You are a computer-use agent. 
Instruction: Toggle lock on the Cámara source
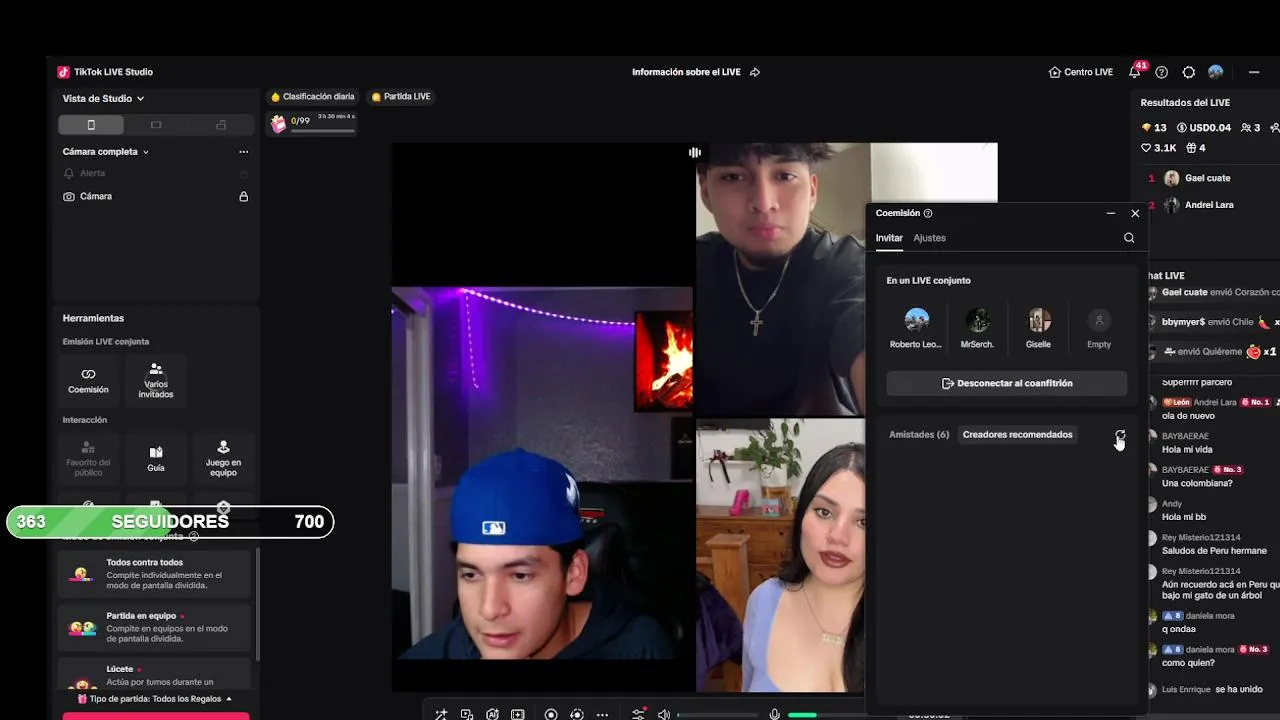pos(243,197)
